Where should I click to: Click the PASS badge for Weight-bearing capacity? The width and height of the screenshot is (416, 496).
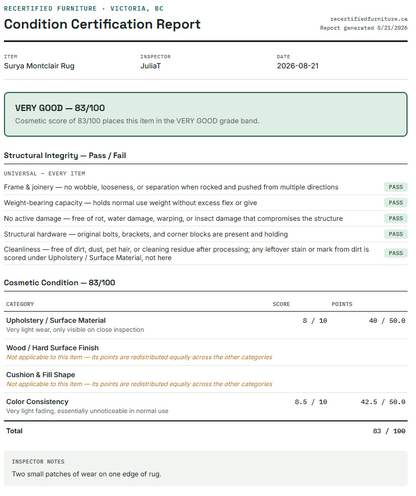click(x=395, y=203)
